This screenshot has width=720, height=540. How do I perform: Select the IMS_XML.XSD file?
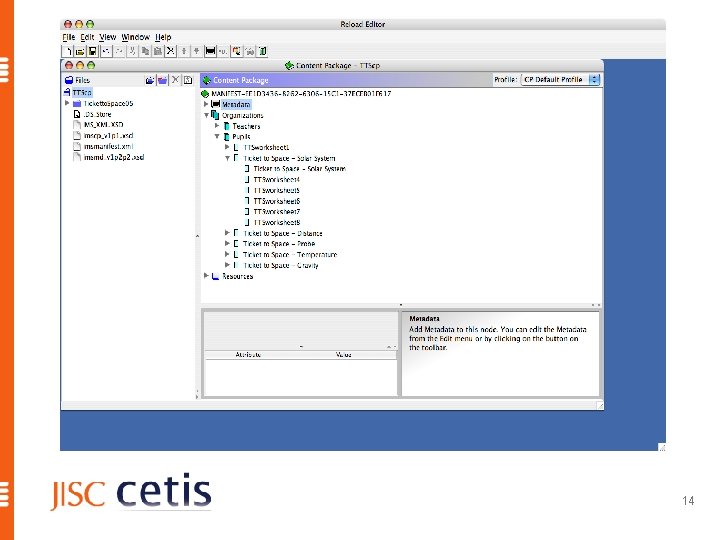[103, 124]
